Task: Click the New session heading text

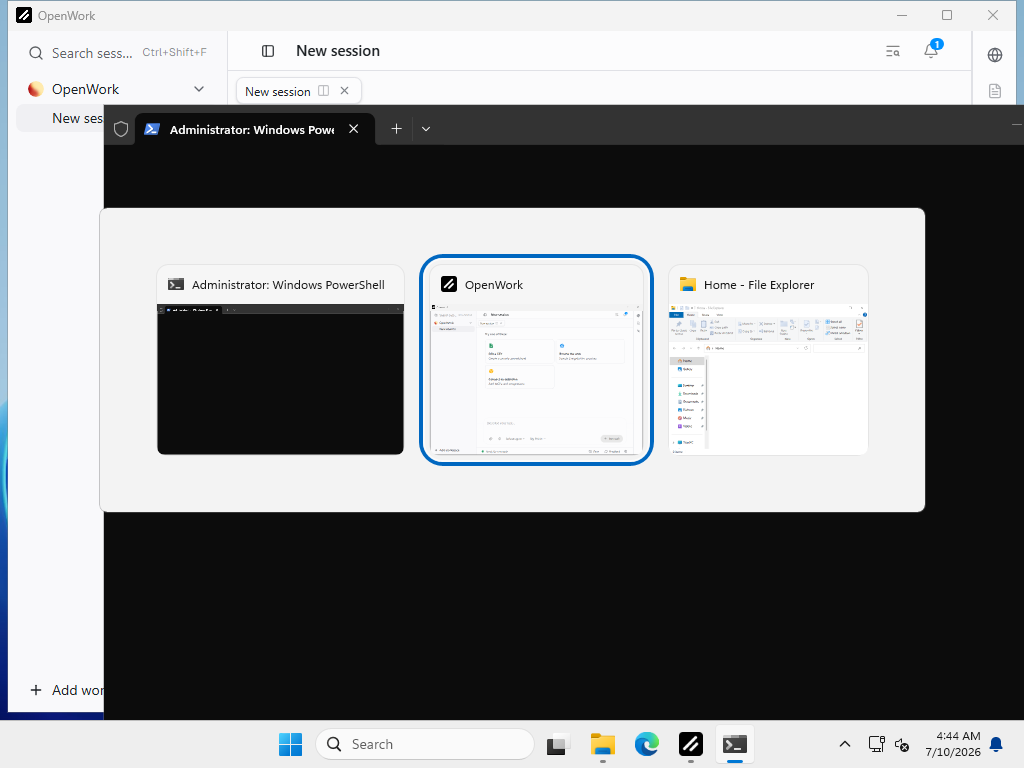Action: coord(338,51)
